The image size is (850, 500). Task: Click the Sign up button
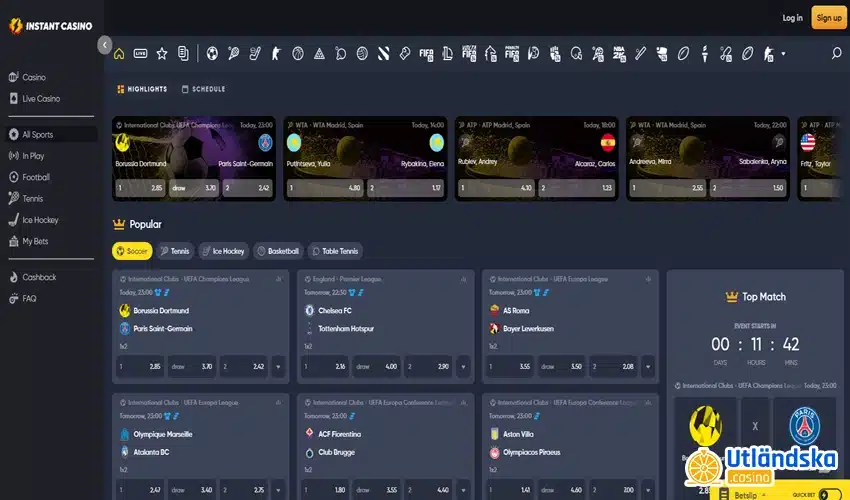(x=829, y=18)
